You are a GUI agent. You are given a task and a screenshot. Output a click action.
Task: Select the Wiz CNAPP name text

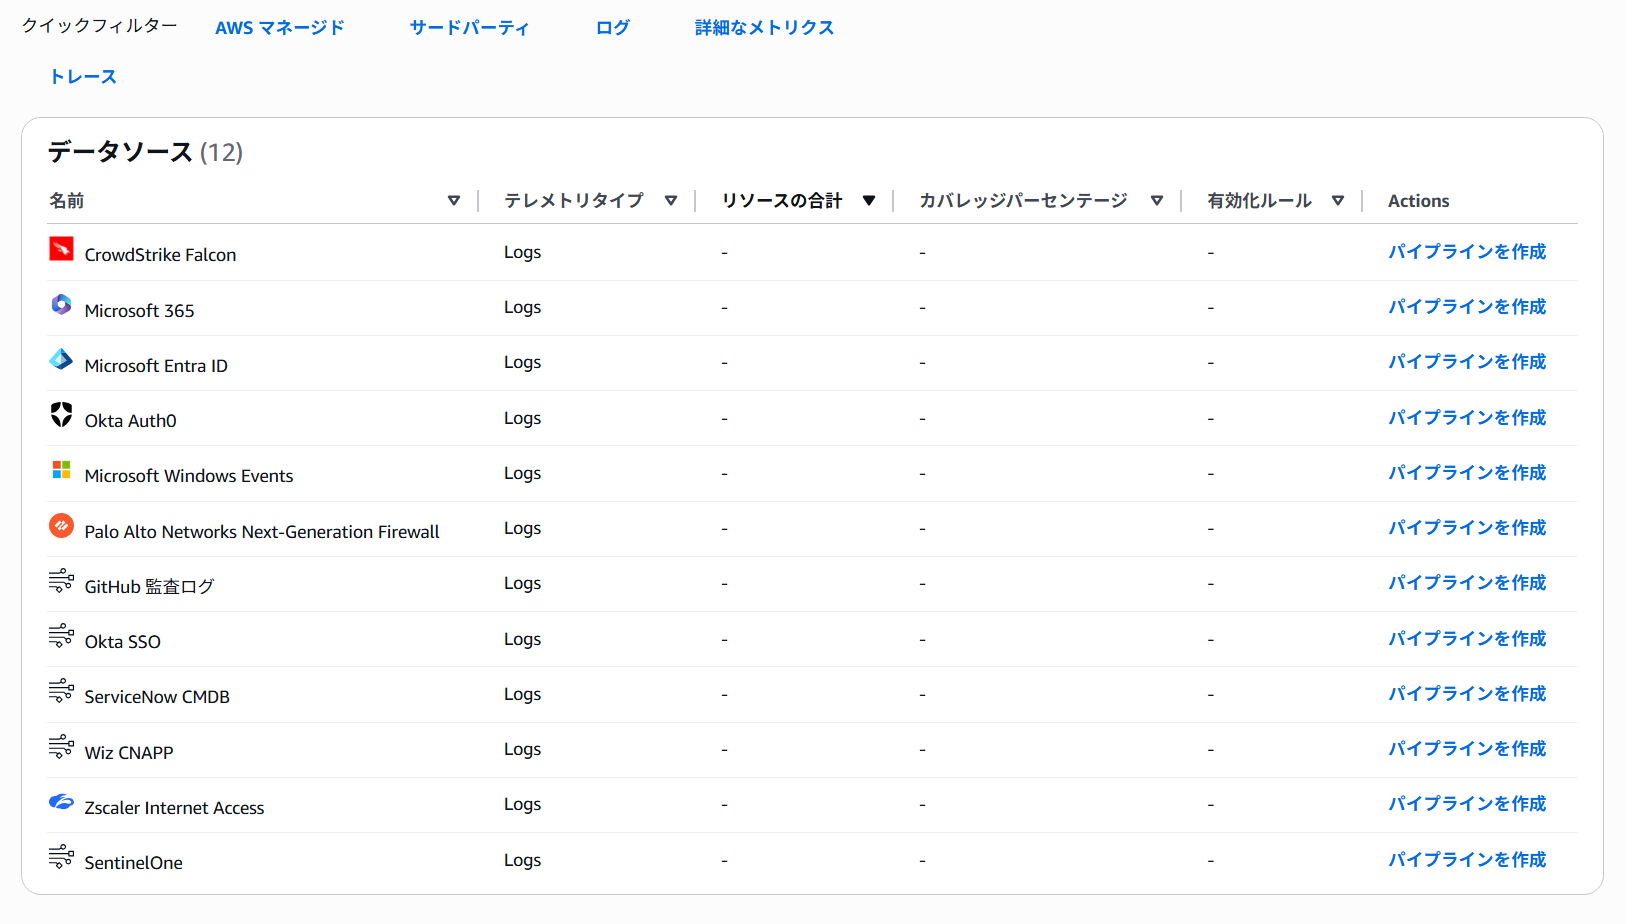(x=129, y=753)
